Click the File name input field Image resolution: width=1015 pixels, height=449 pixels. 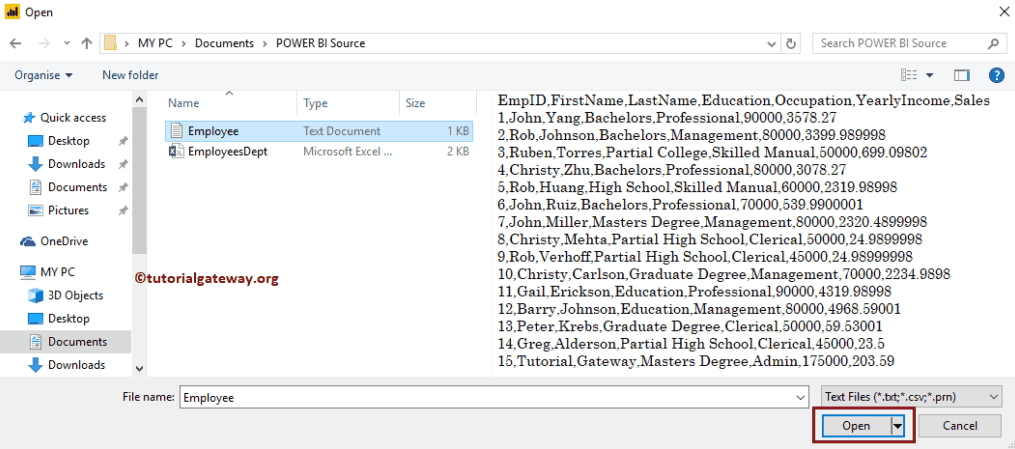[x=490, y=397]
